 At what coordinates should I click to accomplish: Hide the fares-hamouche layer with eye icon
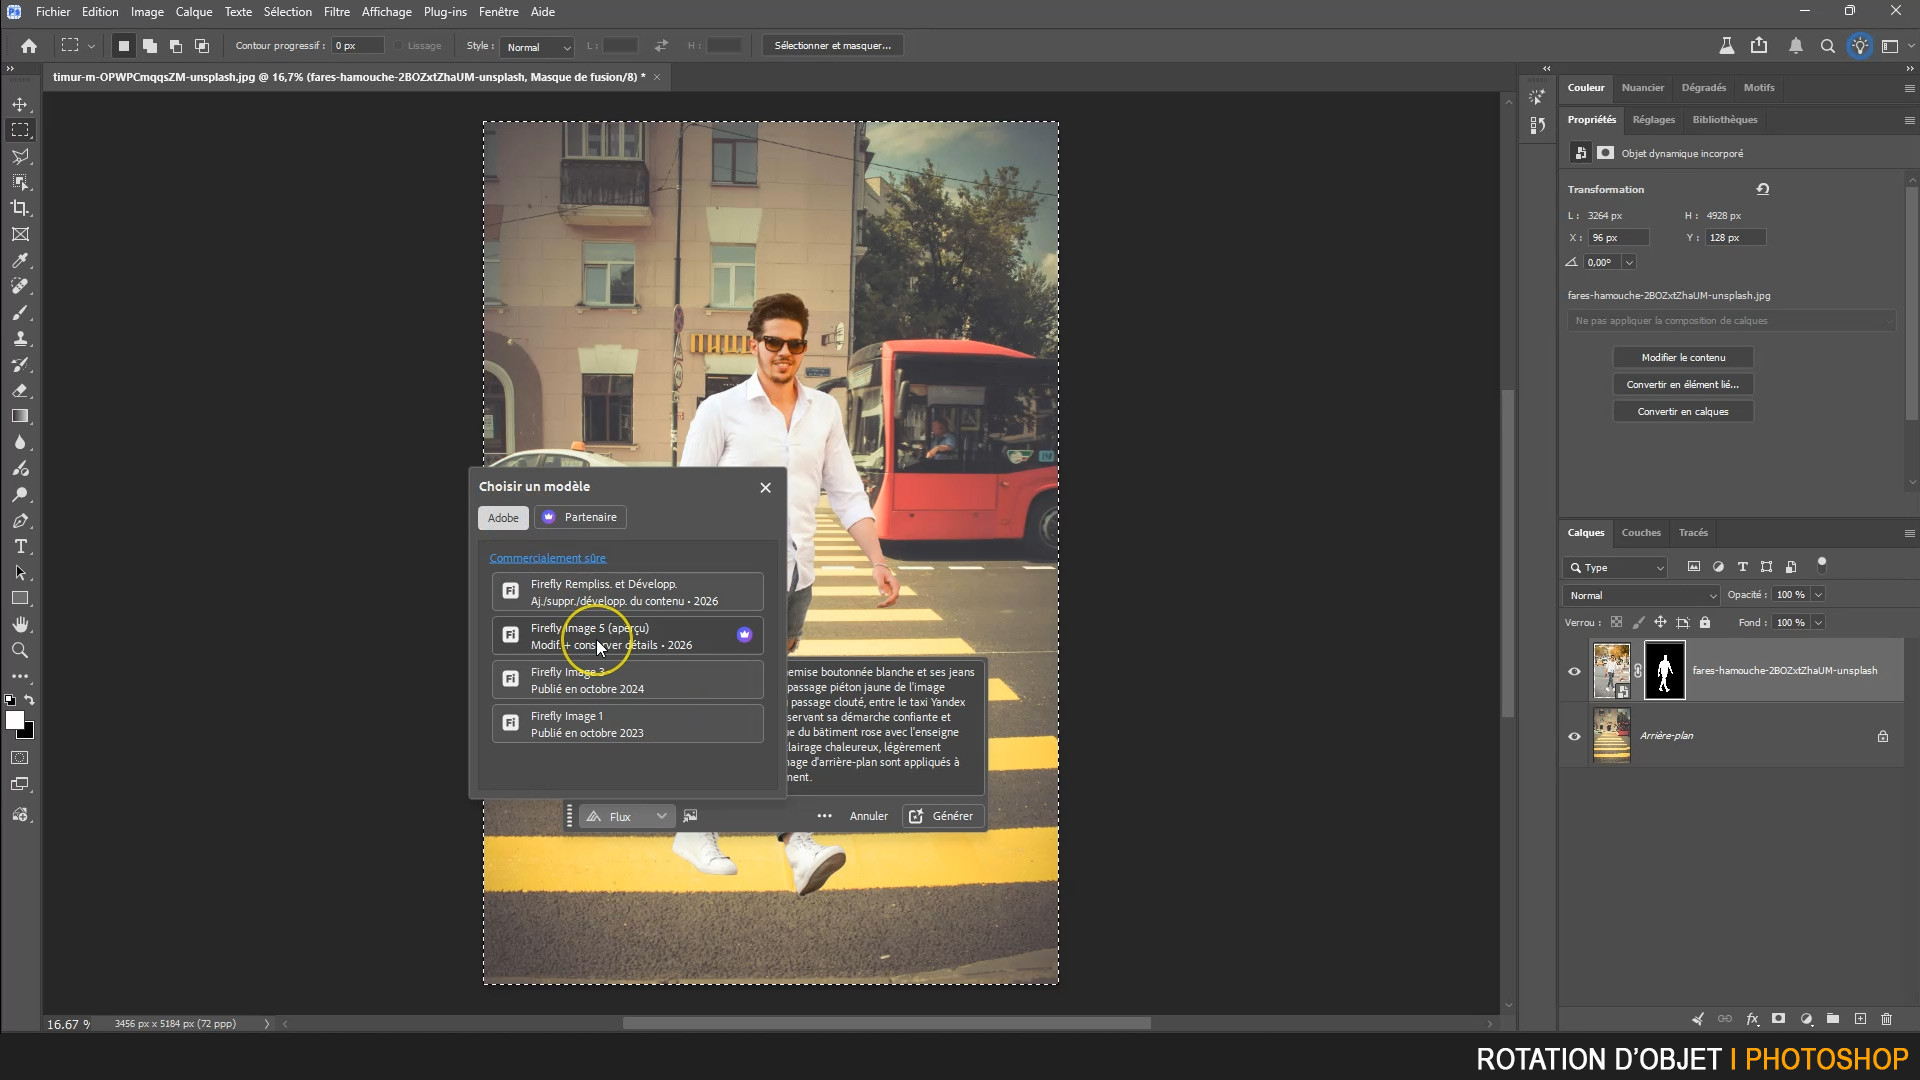(x=1574, y=671)
